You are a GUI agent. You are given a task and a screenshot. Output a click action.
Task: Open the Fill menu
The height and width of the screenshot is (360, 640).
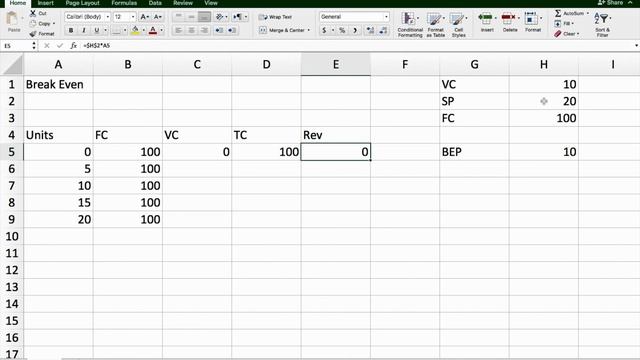click(564, 24)
